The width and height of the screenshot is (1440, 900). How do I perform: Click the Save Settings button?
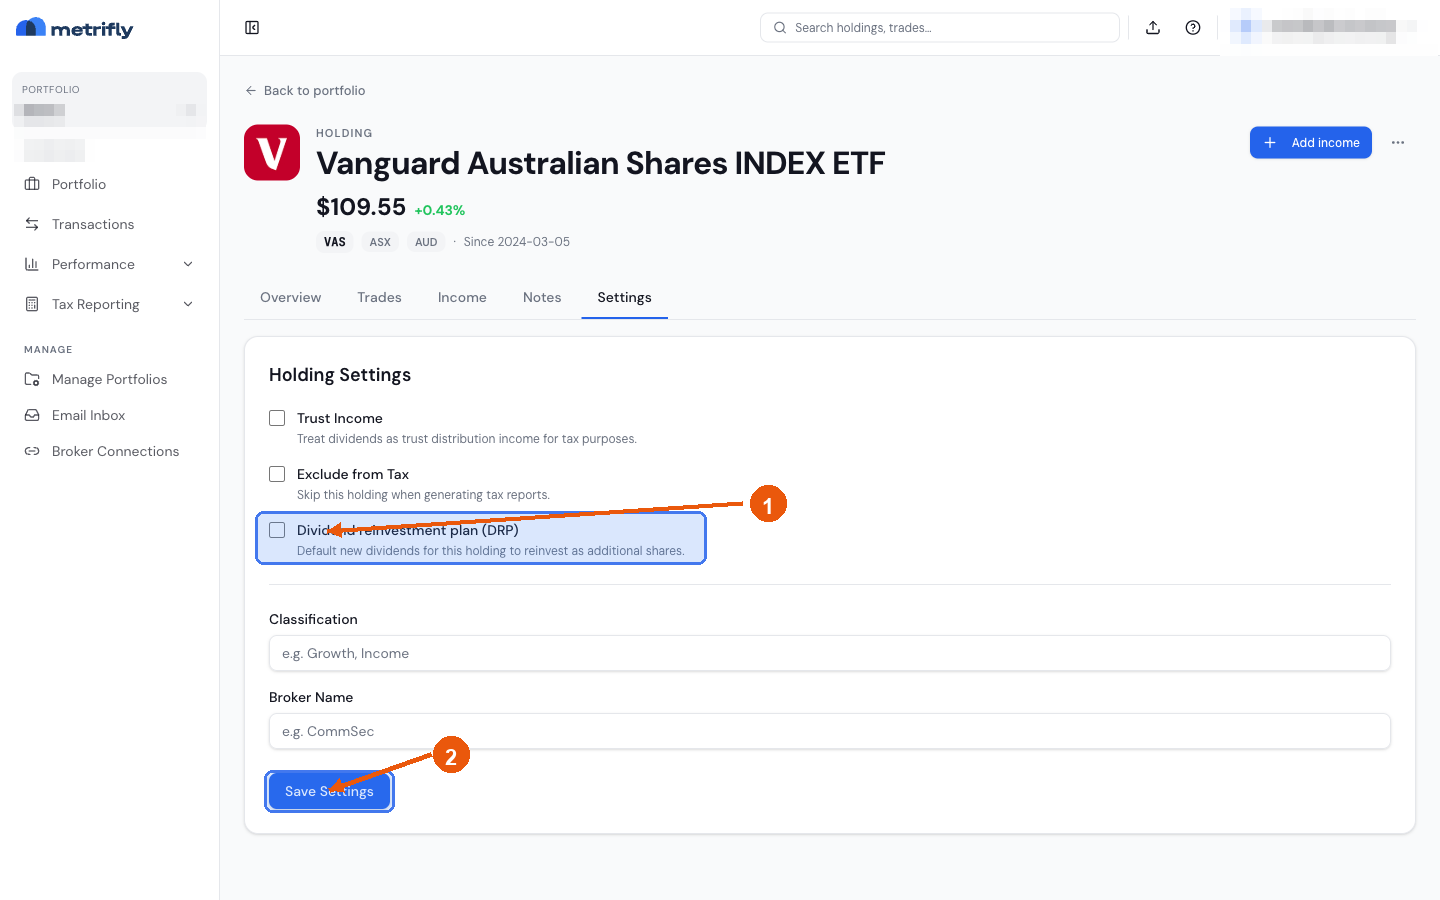(329, 791)
